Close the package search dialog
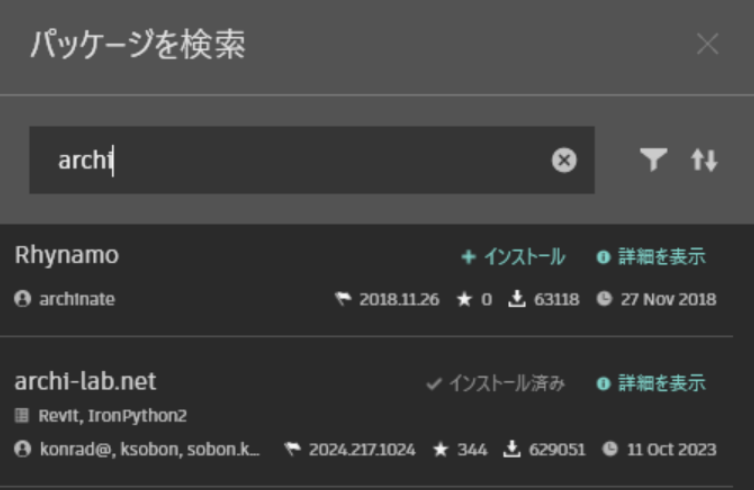The height and width of the screenshot is (490, 754). pos(707,44)
